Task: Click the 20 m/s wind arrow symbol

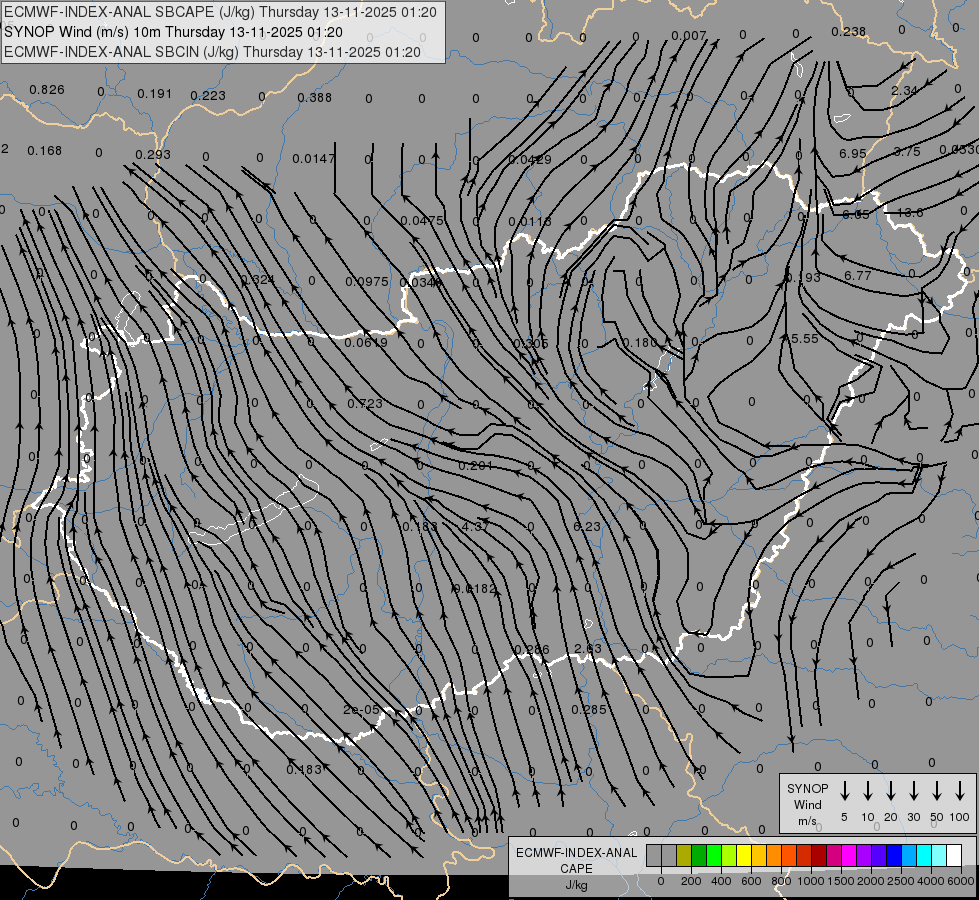Action: (890, 791)
